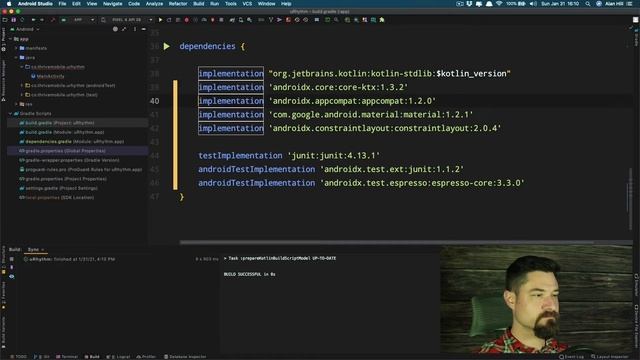Open the Resource Manager side tab
This screenshot has width=640, height=360.
tap(3, 80)
